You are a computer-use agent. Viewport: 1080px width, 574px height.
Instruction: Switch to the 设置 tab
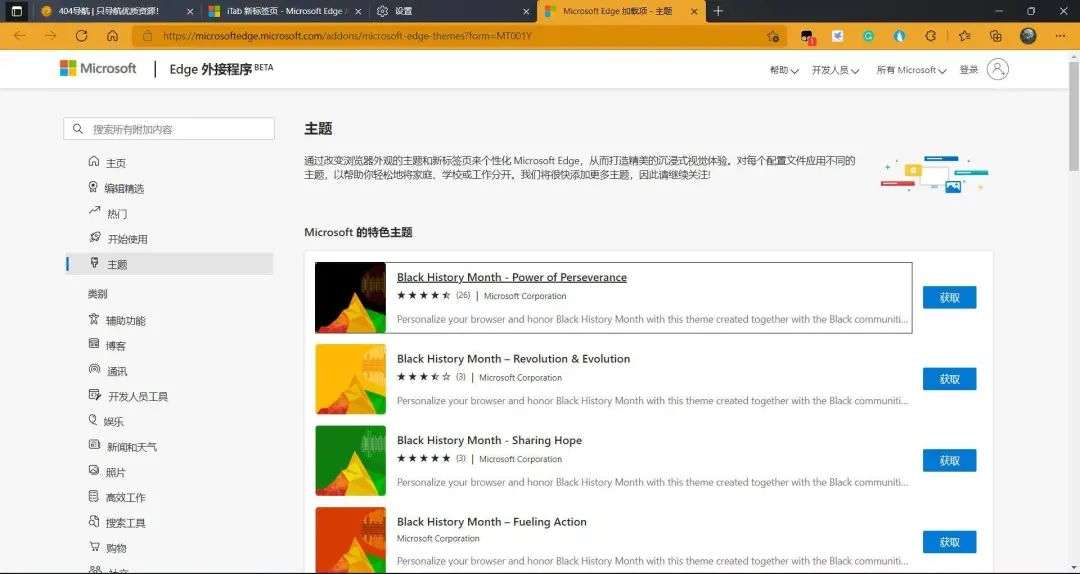[x=453, y=11]
